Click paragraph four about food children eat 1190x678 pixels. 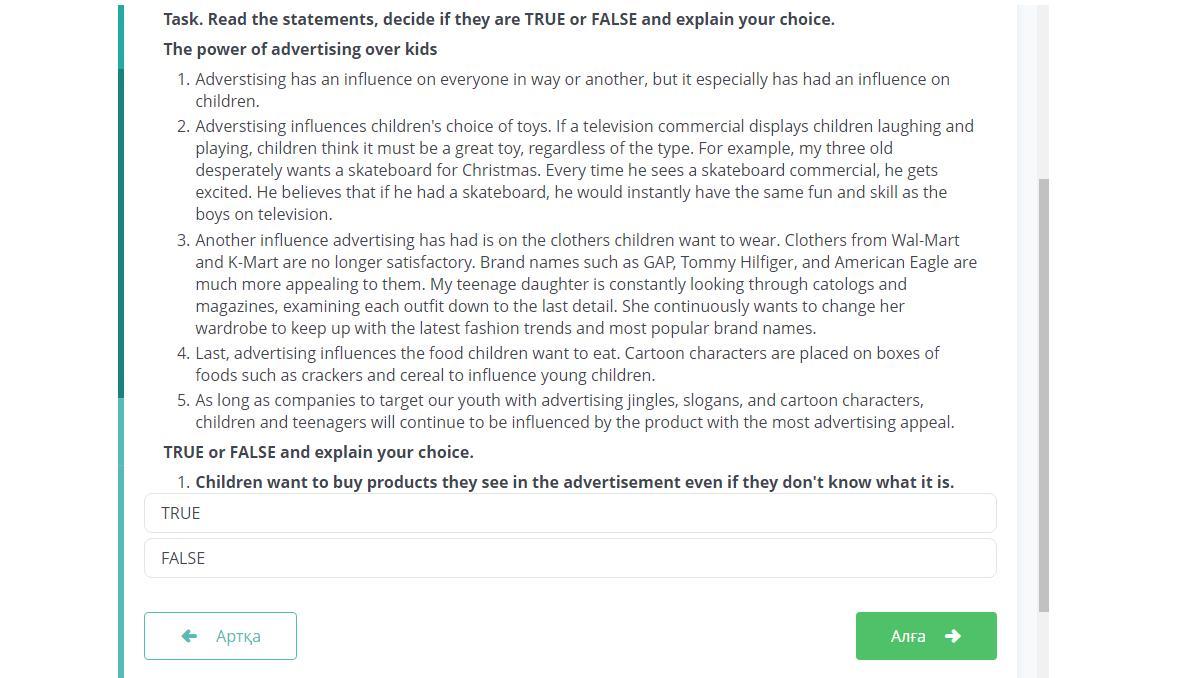(567, 364)
